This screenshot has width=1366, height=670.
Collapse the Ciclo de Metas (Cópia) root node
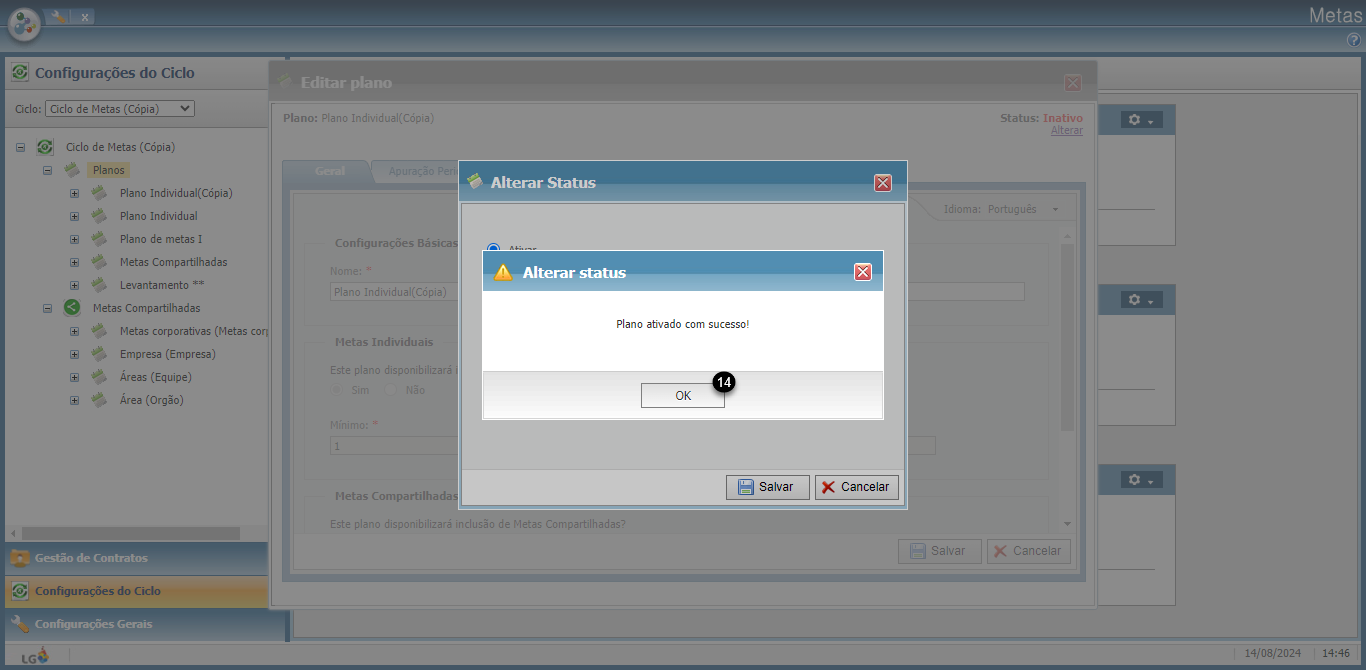coord(21,147)
